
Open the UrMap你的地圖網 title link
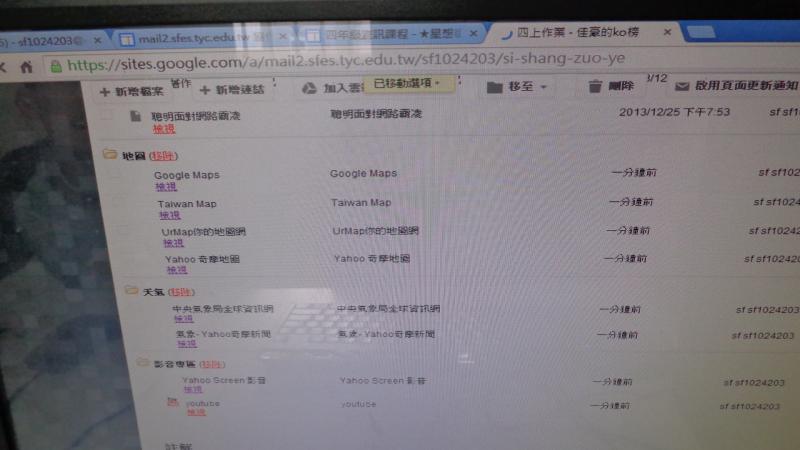coord(204,232)
